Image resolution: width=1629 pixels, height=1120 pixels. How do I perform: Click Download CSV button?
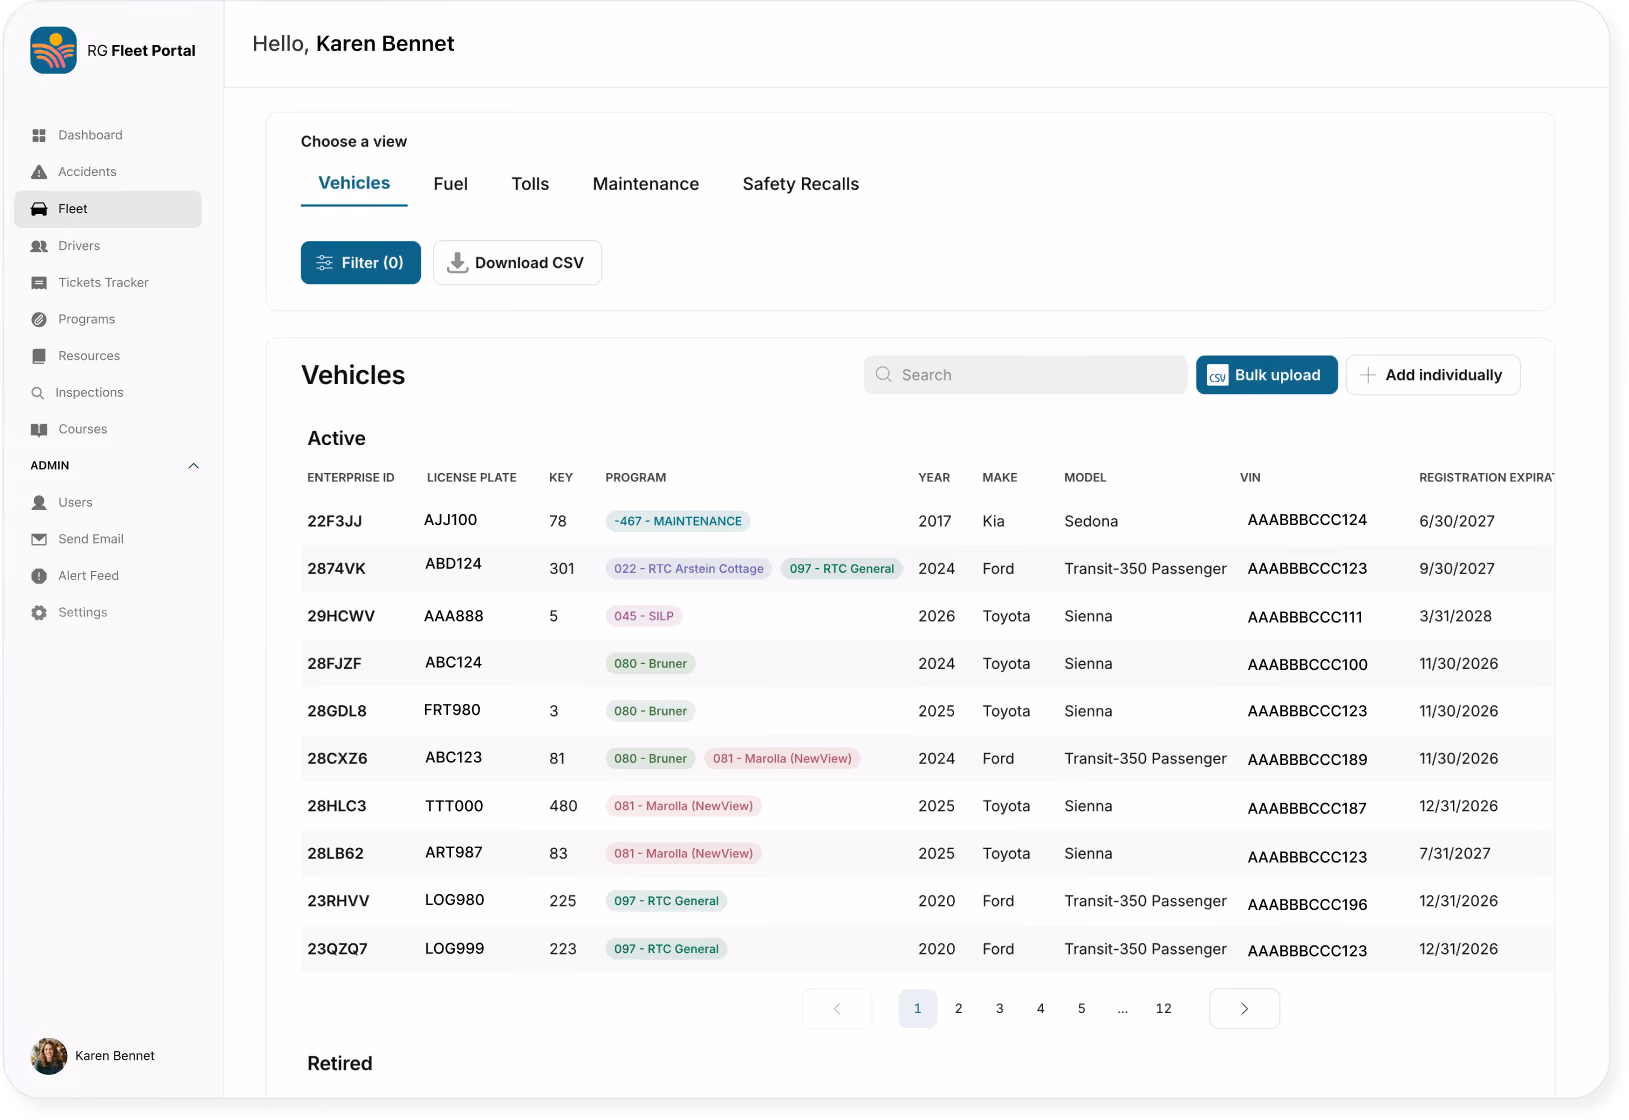[x=517, y=263]
